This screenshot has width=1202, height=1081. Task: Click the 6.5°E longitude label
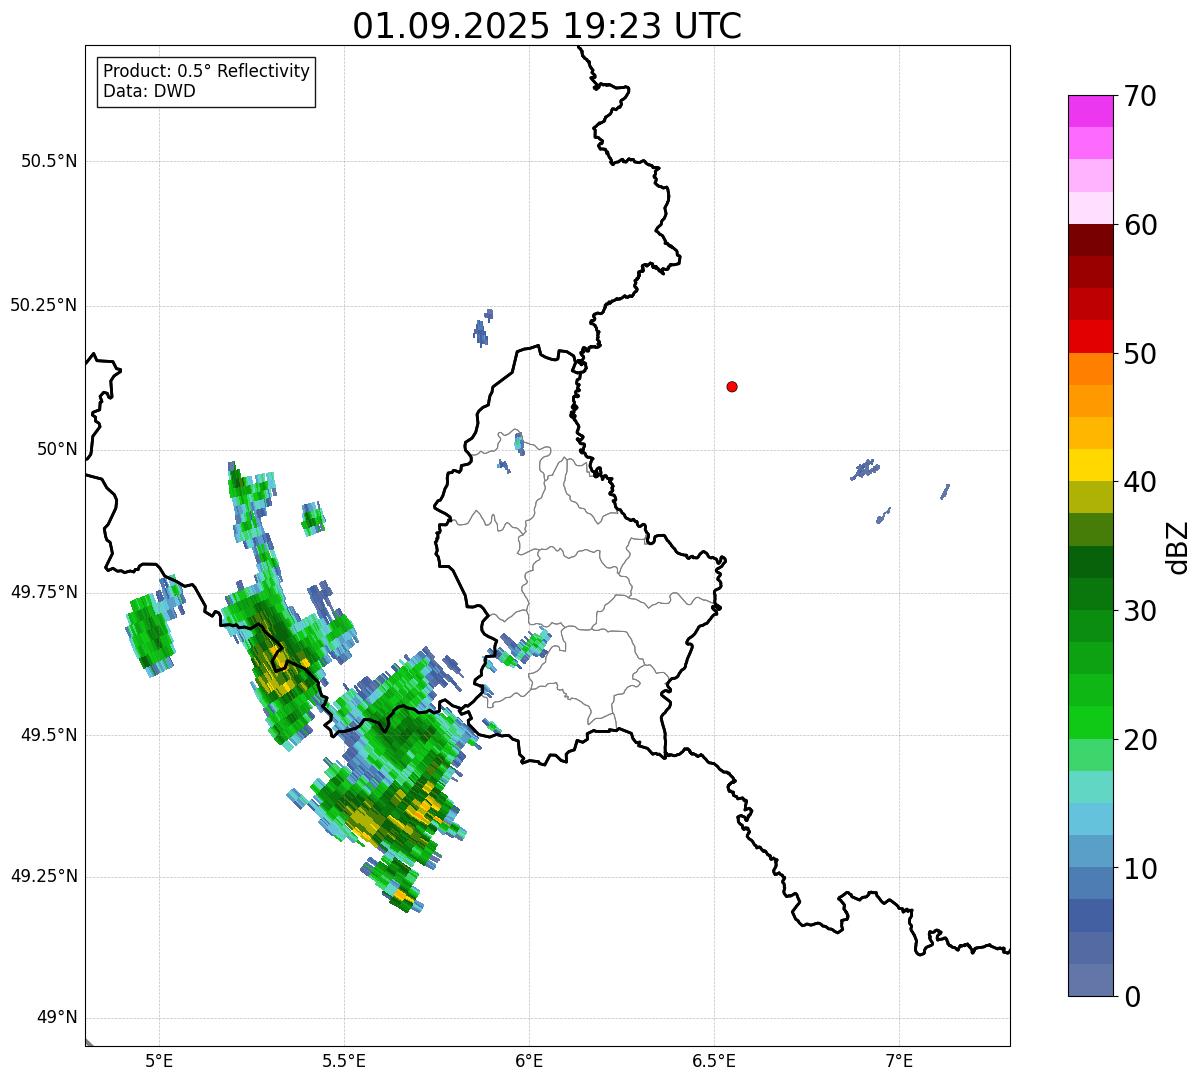point(714,1060)
